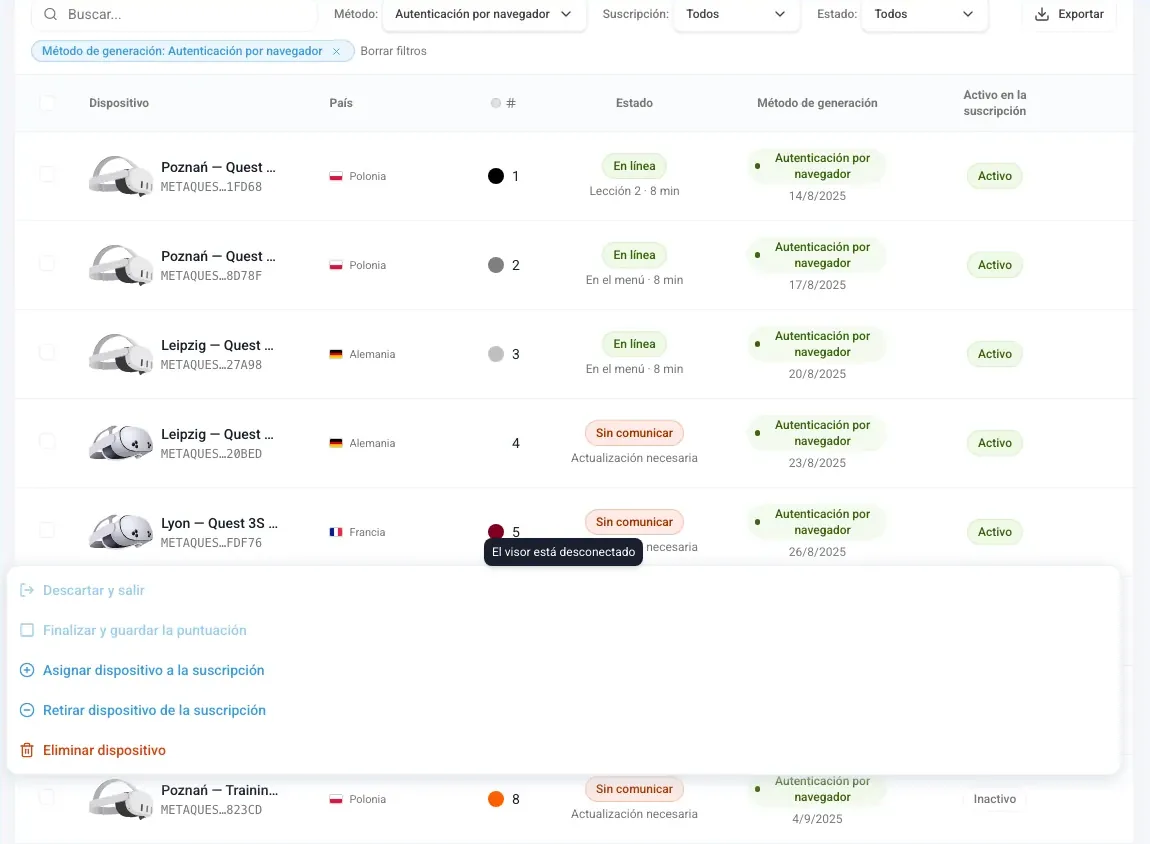Choose Retirar dispositivo de la suscripción
Screen dimensions: 1150x844
click(x=154, y=710)
